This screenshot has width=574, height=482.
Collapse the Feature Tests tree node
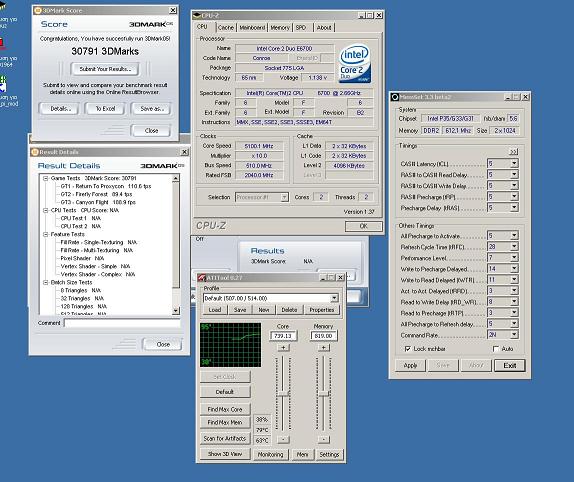tap(46, 234)
